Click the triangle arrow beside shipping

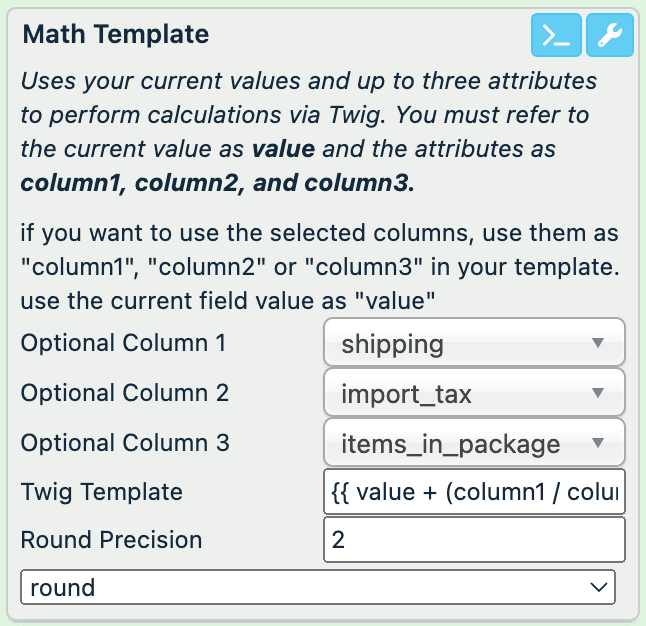(x=598, y=343)
